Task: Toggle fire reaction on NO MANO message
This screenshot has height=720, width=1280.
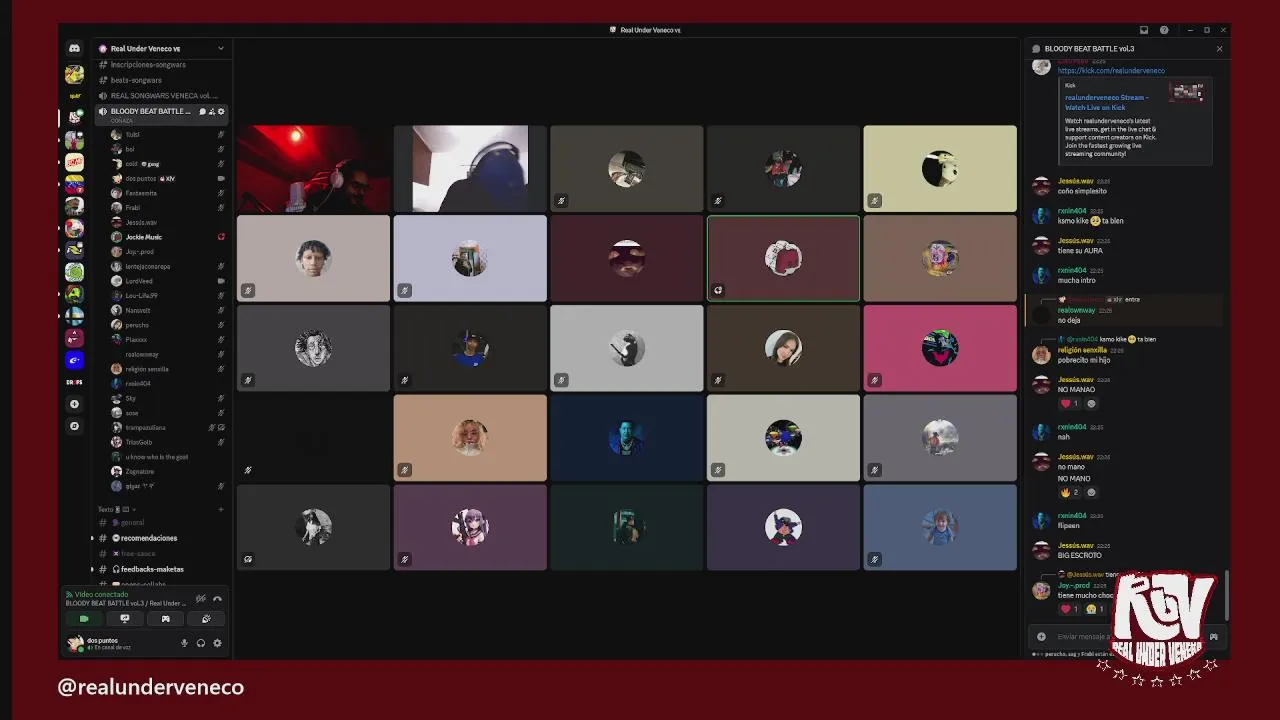Action: click(x=1069, y=492)
